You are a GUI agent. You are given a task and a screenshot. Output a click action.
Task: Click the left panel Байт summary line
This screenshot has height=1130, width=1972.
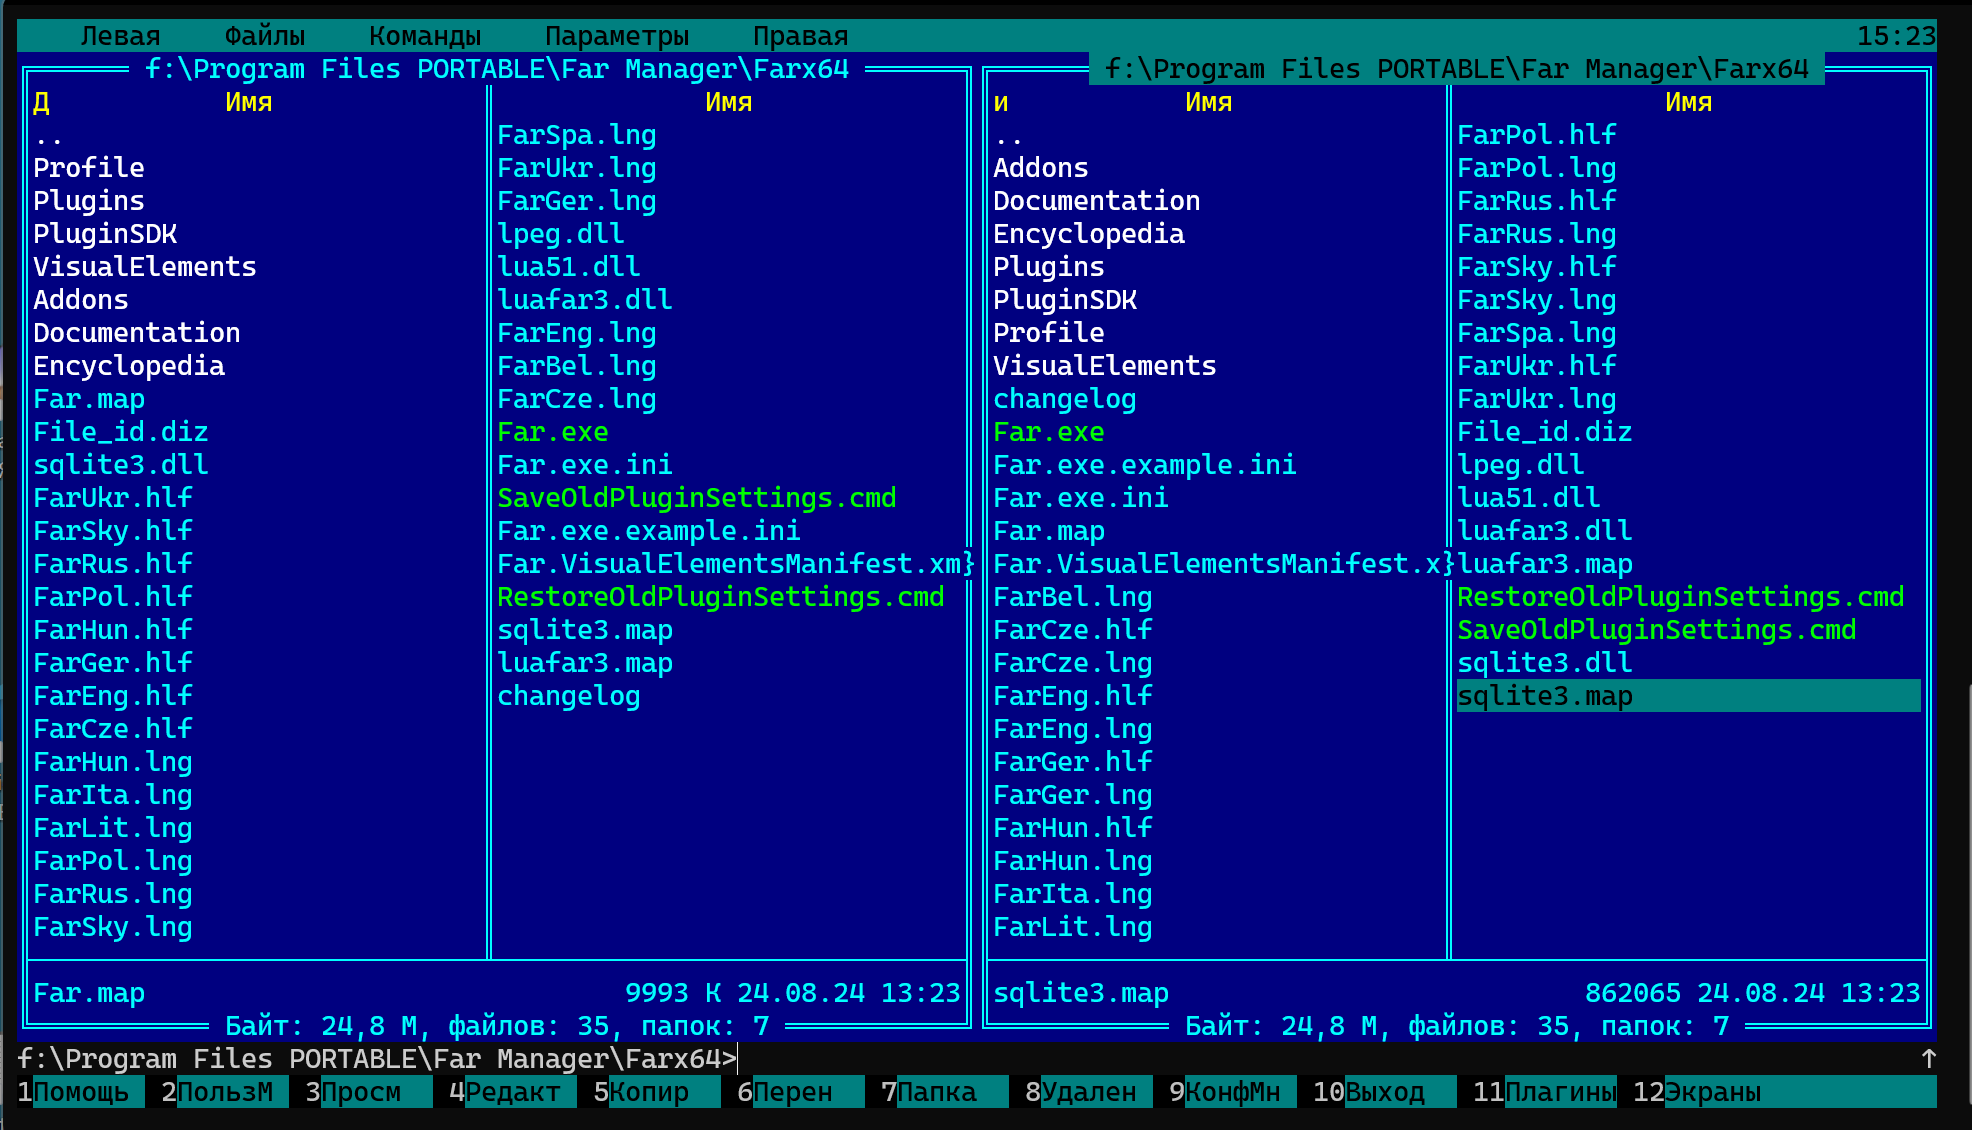coord(497,1026)
